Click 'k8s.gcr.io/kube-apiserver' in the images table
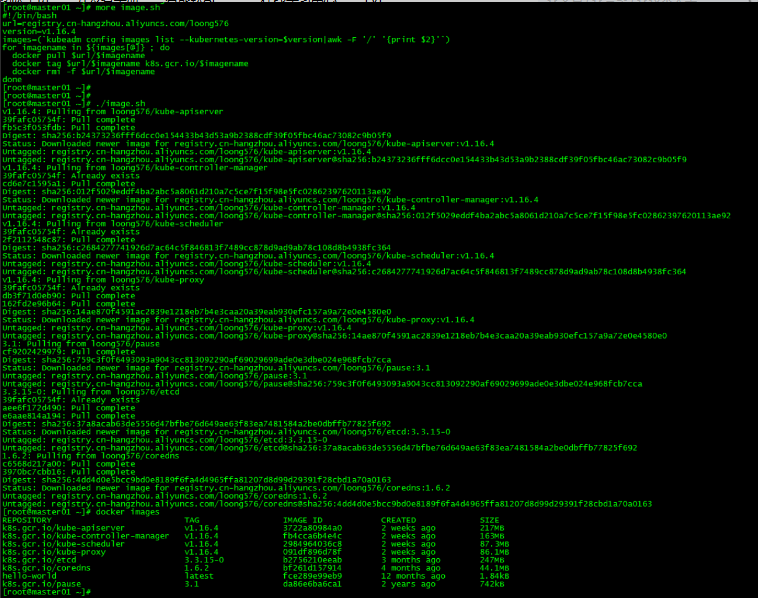 [63, 528]
